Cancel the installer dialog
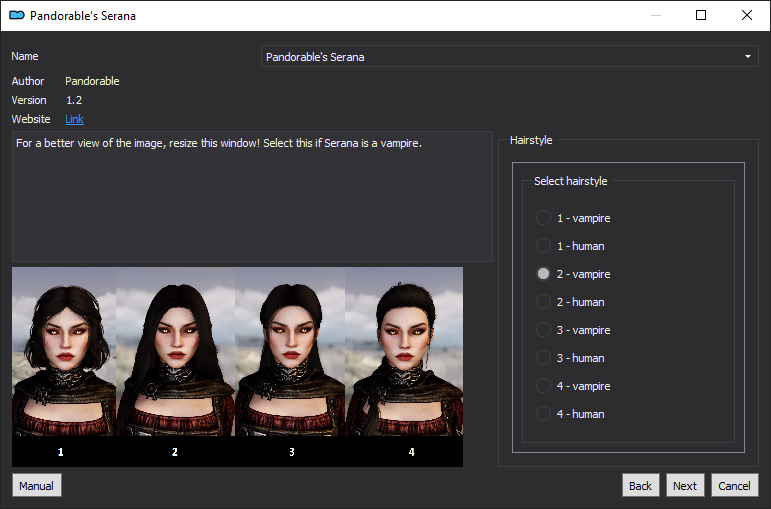Viewport: 771px width, 509px height. pyautogui.click(x=735, y=486)
